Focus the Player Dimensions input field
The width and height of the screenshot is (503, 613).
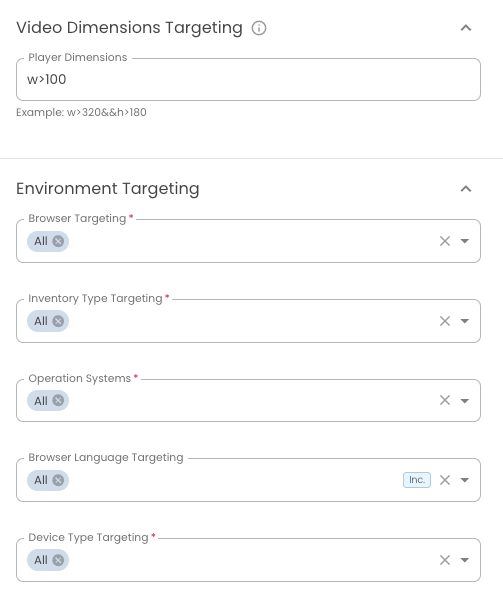(248, 79)
